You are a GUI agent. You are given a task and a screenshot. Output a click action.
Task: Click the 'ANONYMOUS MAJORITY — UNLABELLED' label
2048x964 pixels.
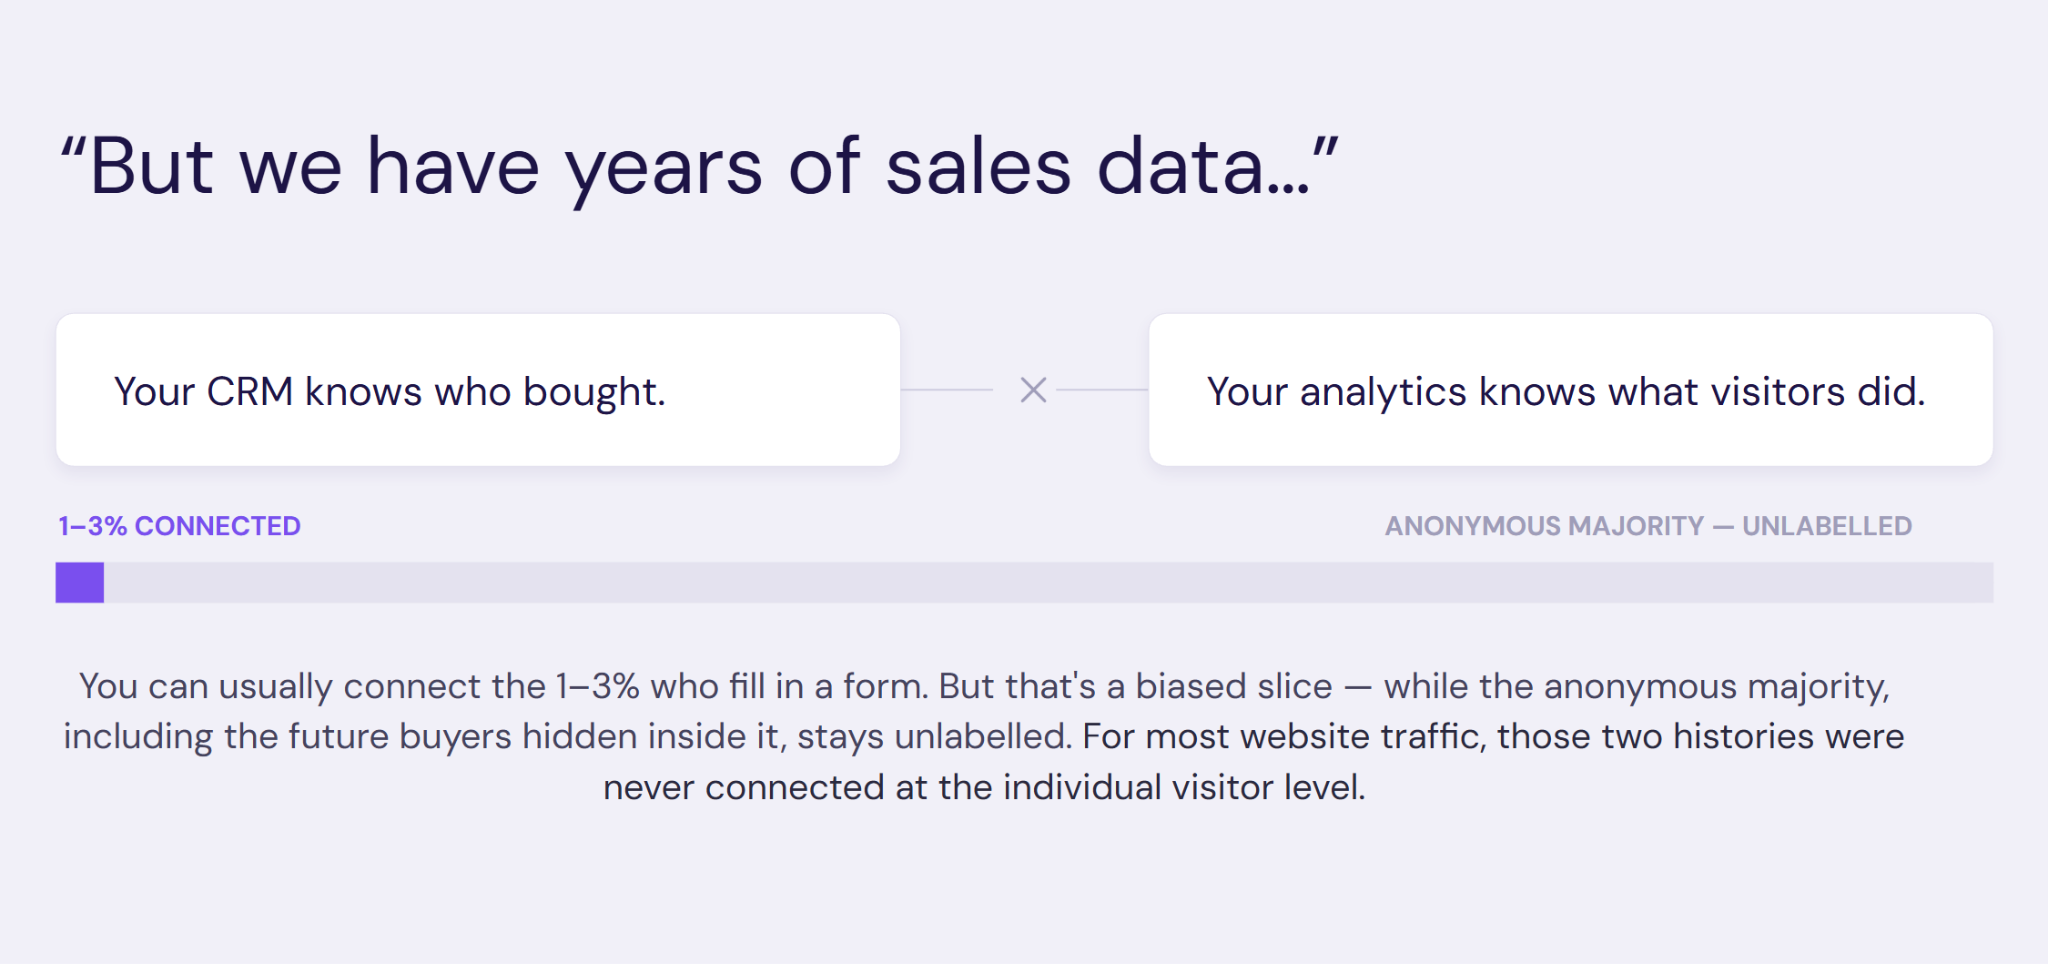(x=1648, y=526)
